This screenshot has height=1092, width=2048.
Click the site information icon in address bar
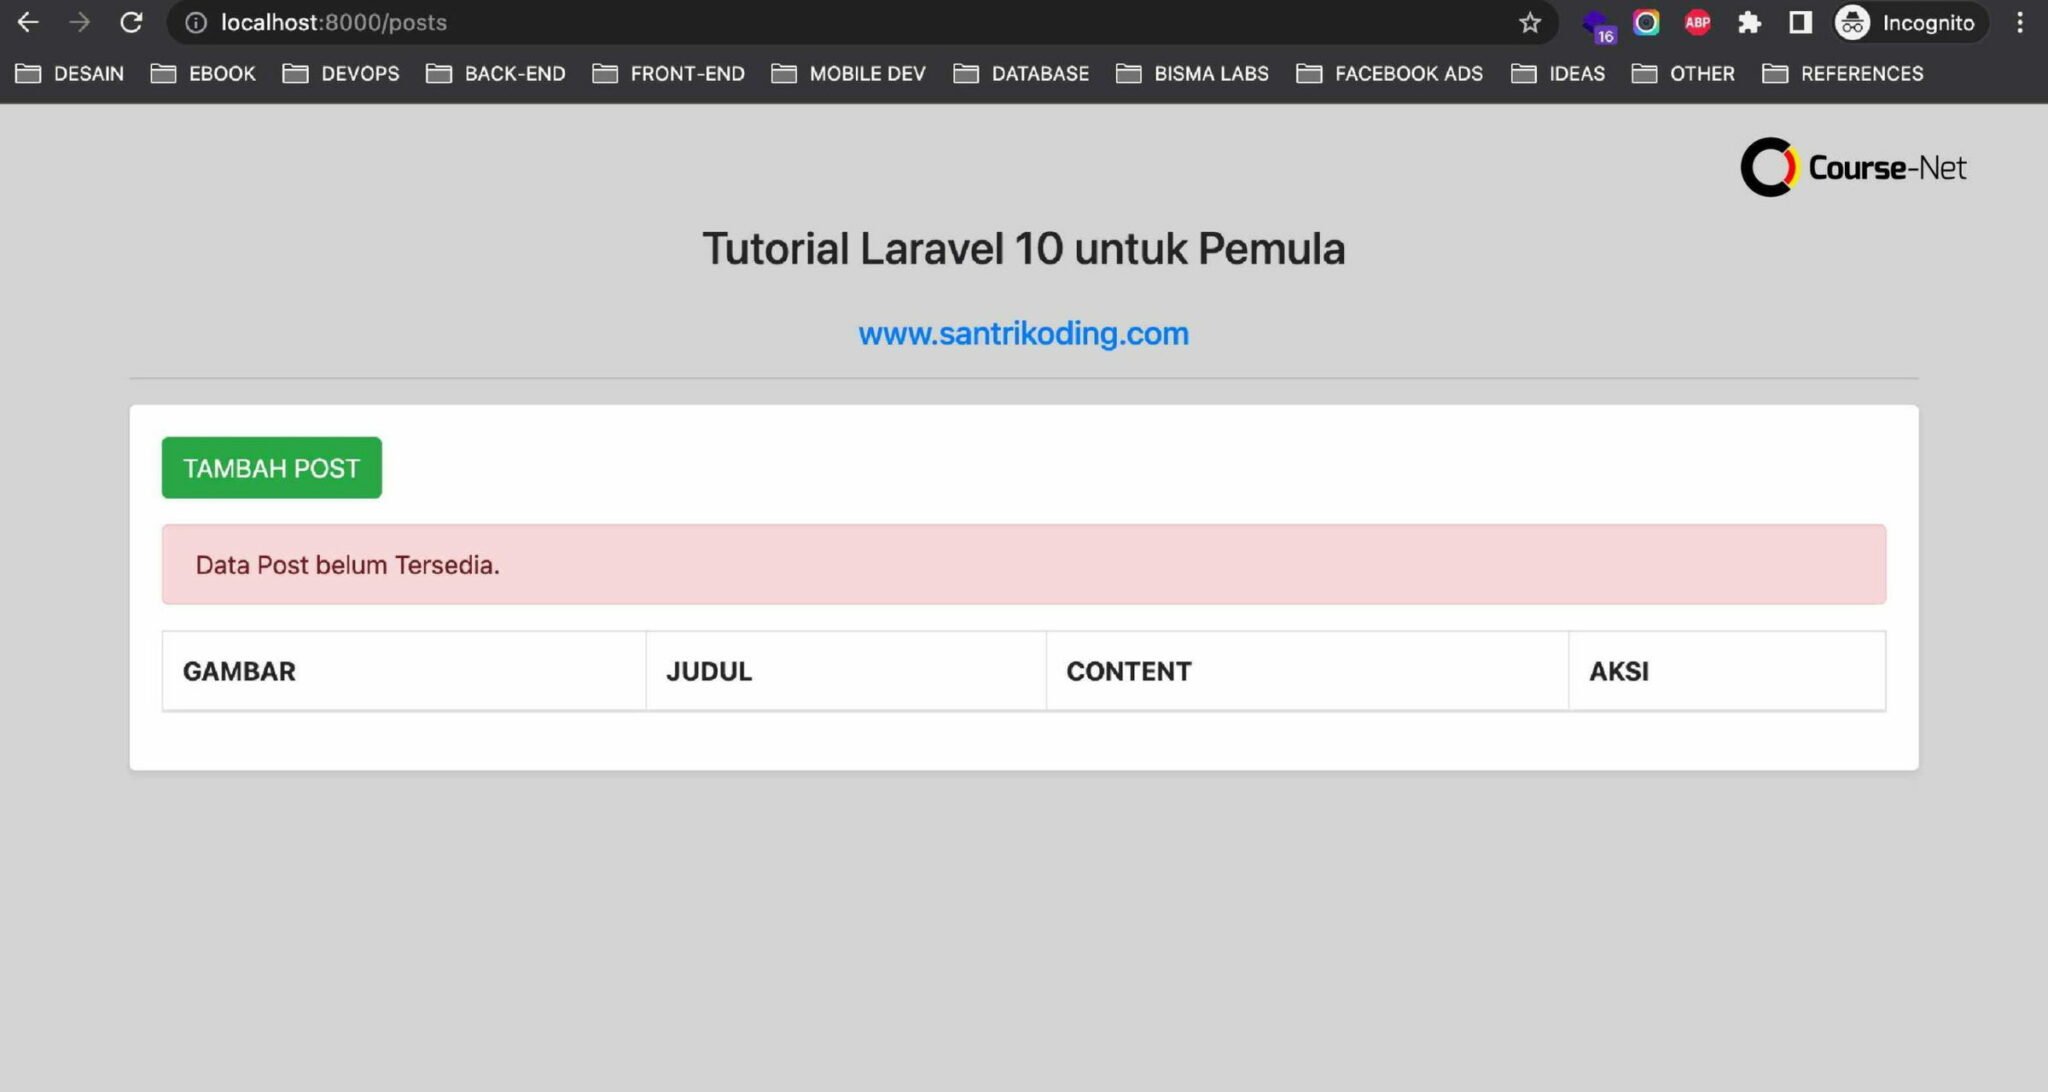193,22
